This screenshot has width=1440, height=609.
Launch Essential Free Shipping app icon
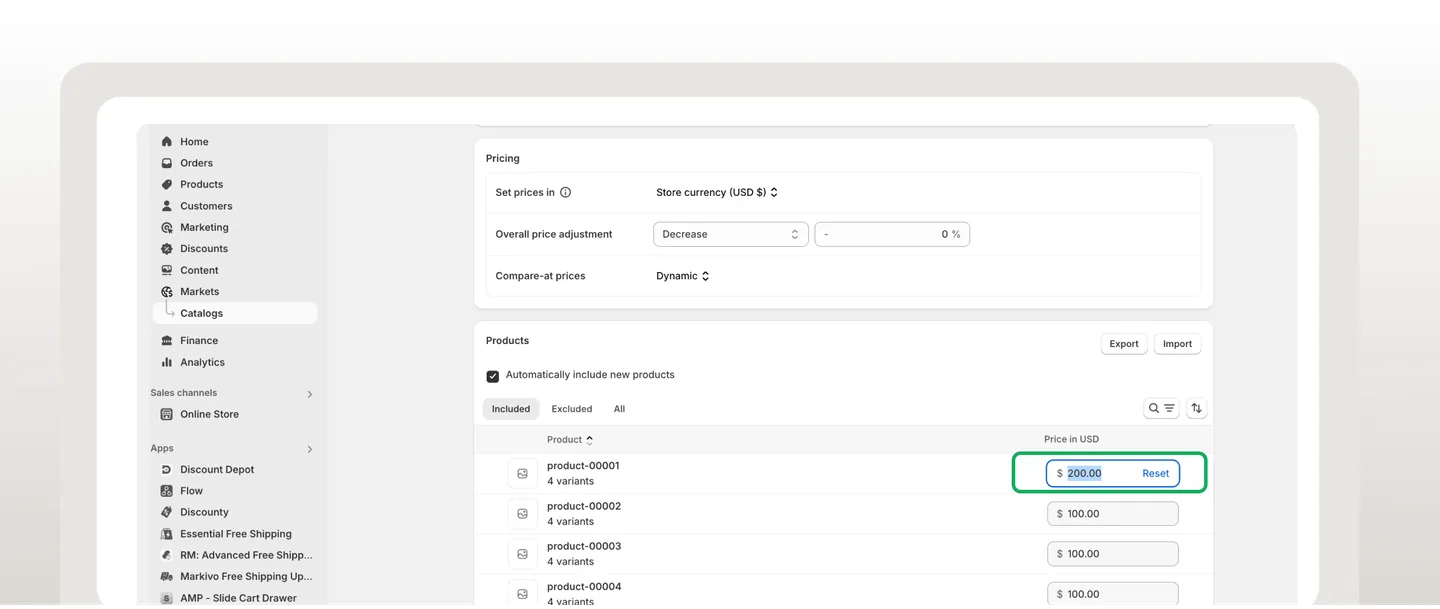[x=167, y=534]
